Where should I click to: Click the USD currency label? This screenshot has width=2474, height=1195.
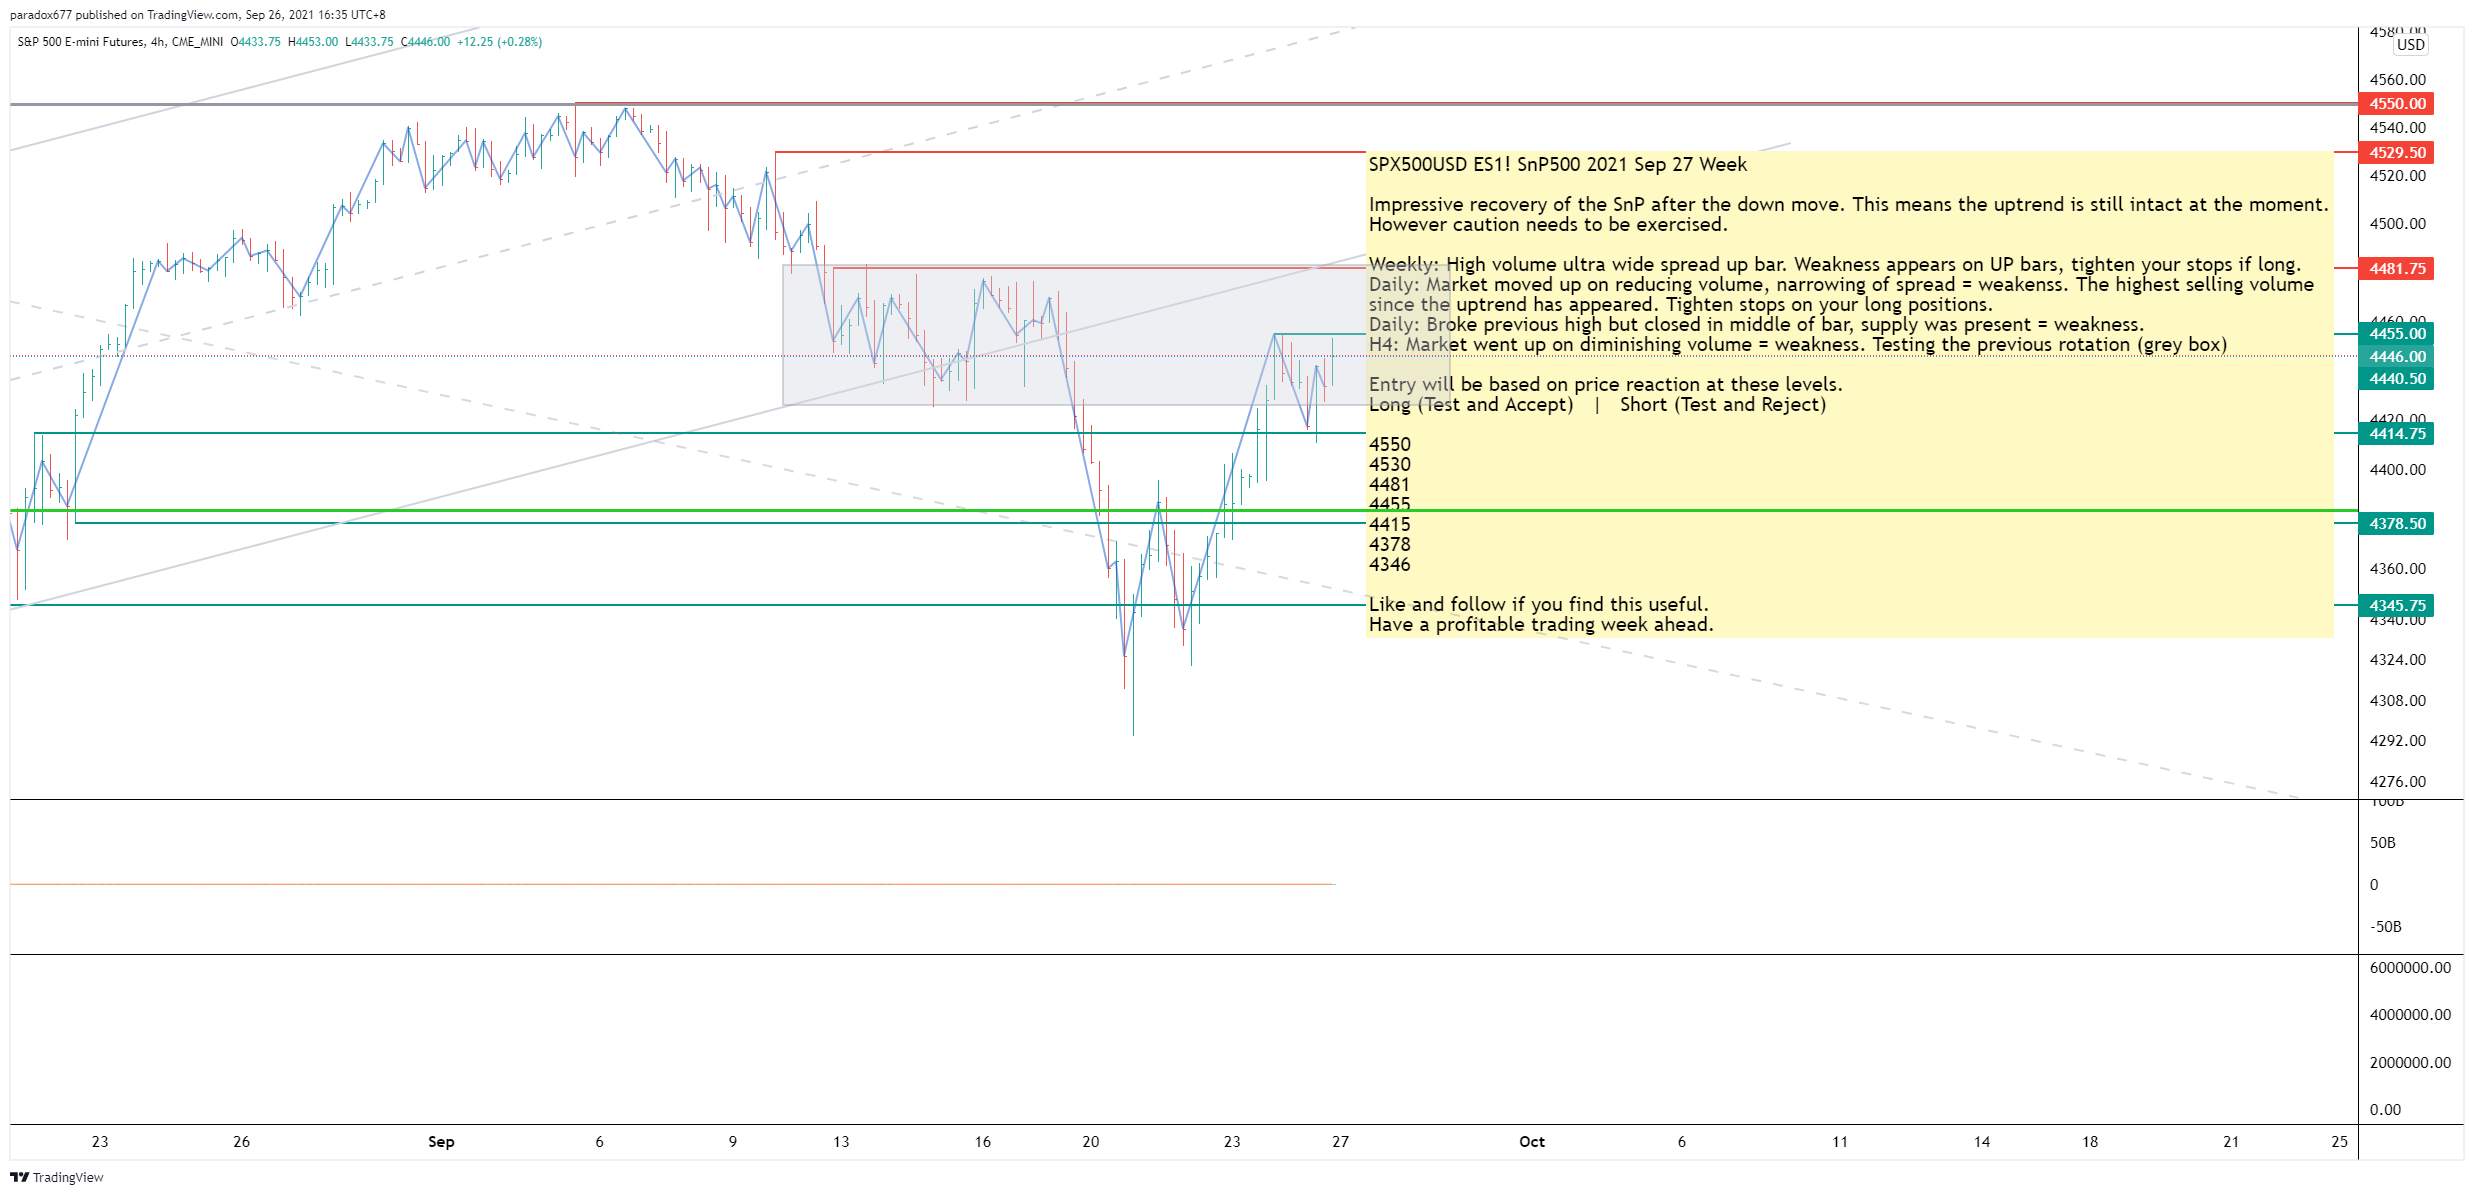pyautogui.click(x=2411, y=45)
